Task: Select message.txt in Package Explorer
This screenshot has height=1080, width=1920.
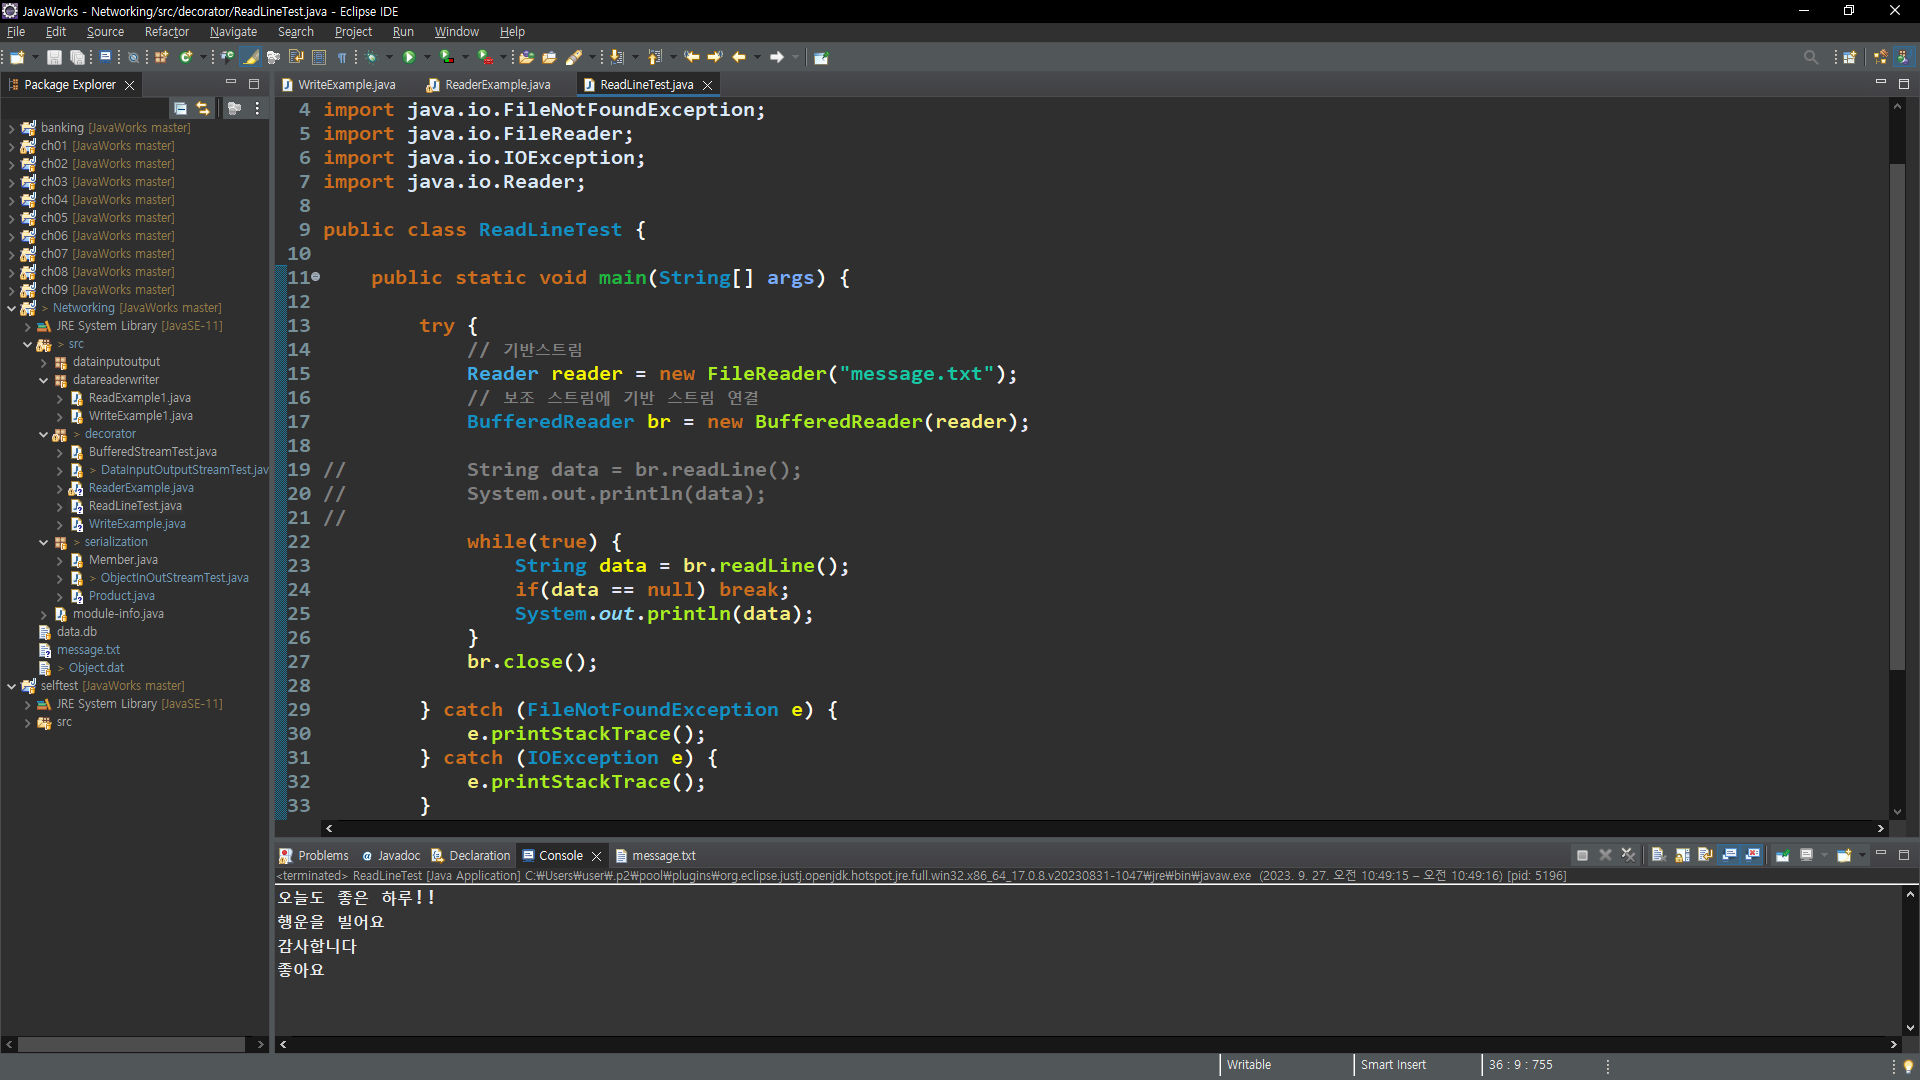Action: click(88, 650)
